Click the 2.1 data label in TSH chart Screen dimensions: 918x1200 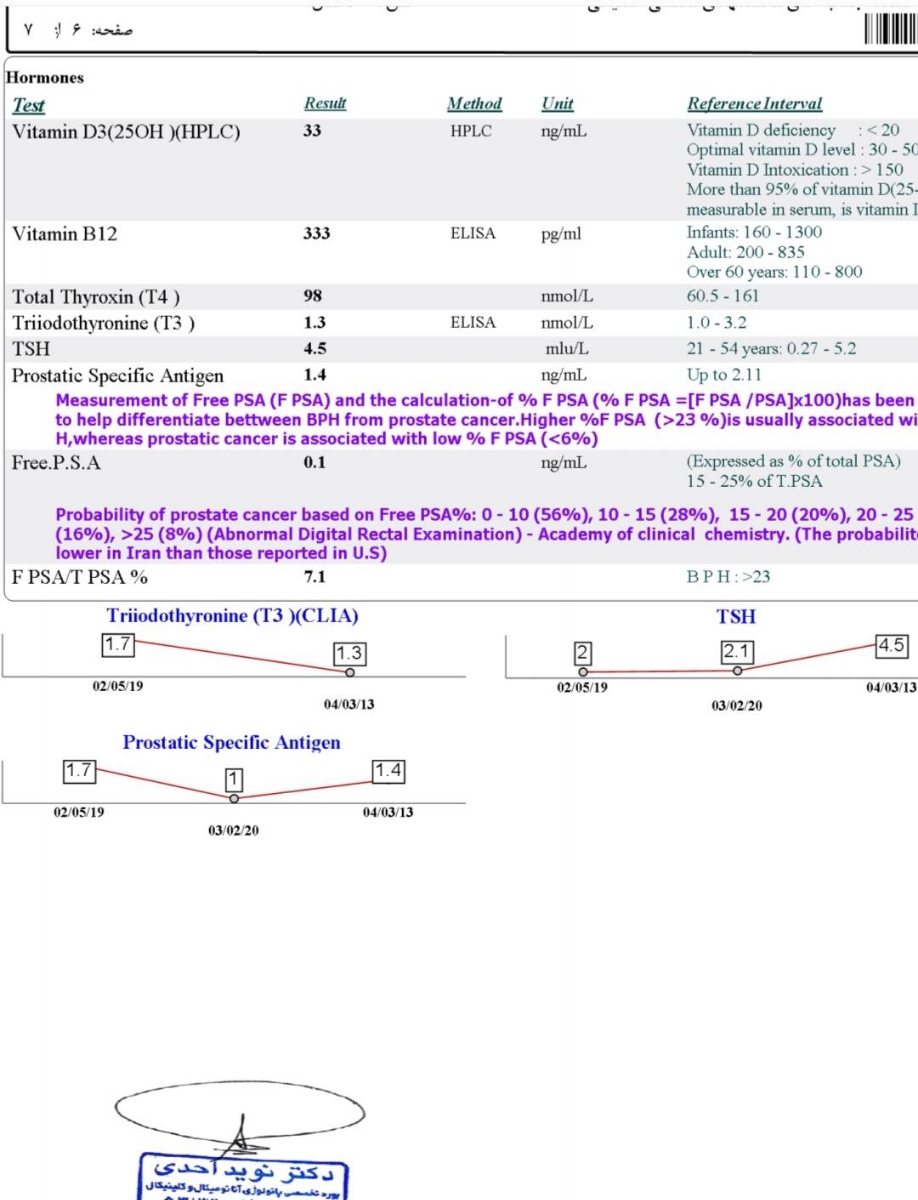pyautogui.click(x=737, y=653)
